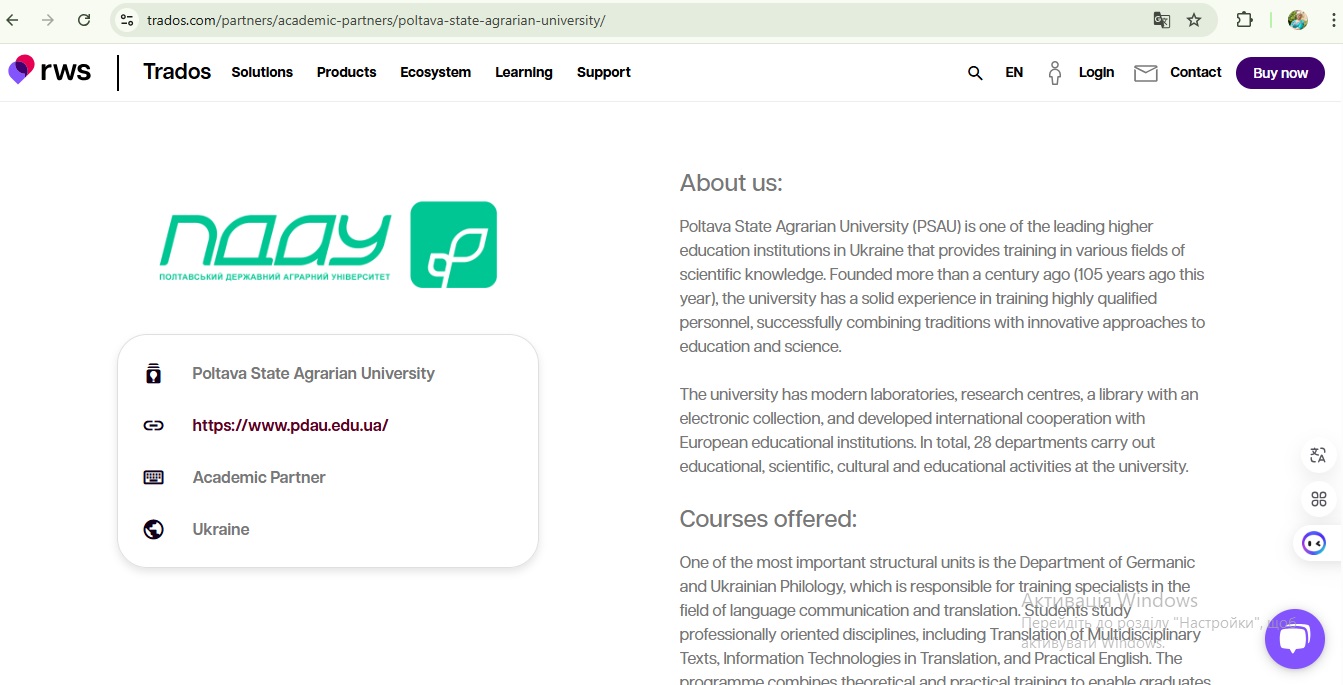The image size is (1343, 685).
Task: Click the 'About us:' heading
Action: coord(731,183)
